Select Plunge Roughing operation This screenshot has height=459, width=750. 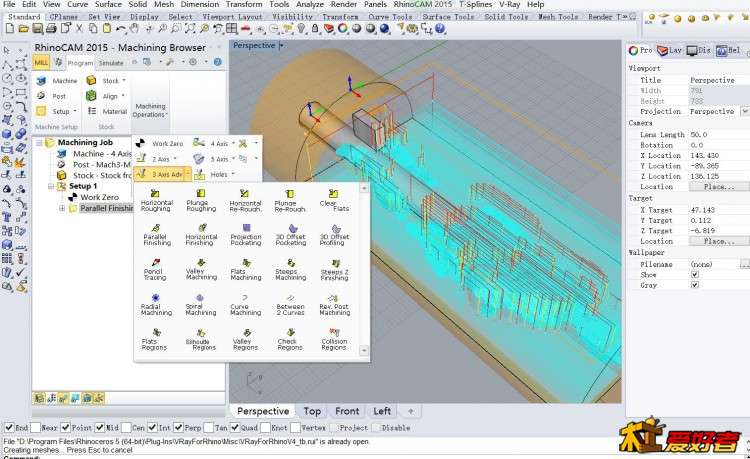(x=201, y=200)
